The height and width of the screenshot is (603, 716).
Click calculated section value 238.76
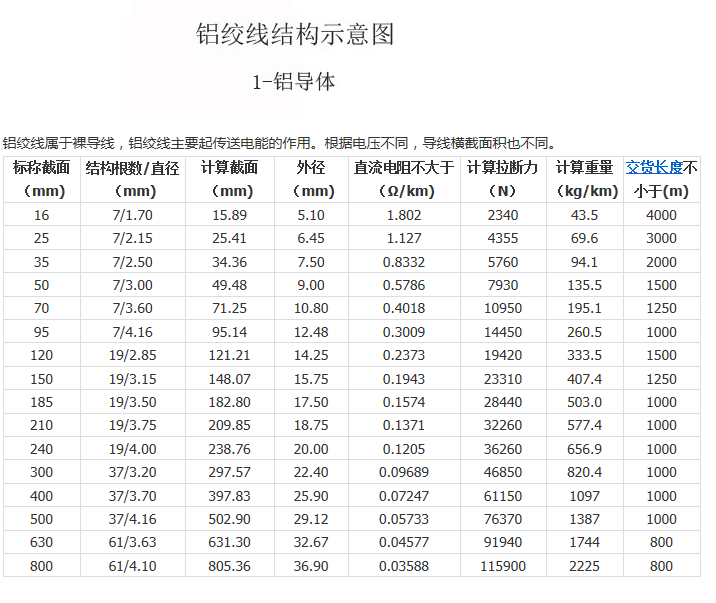230,449
